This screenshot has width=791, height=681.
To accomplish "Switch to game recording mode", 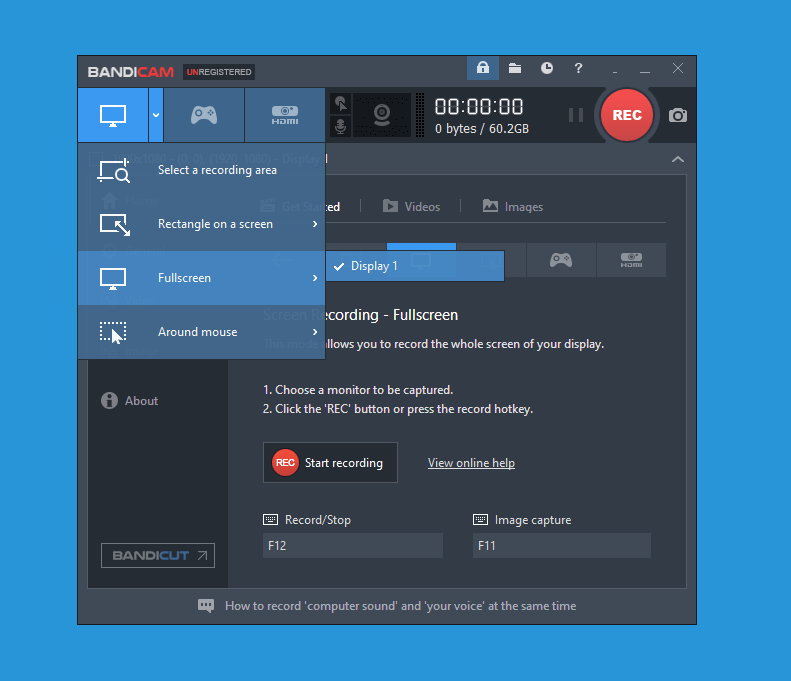I will point(204,116).
